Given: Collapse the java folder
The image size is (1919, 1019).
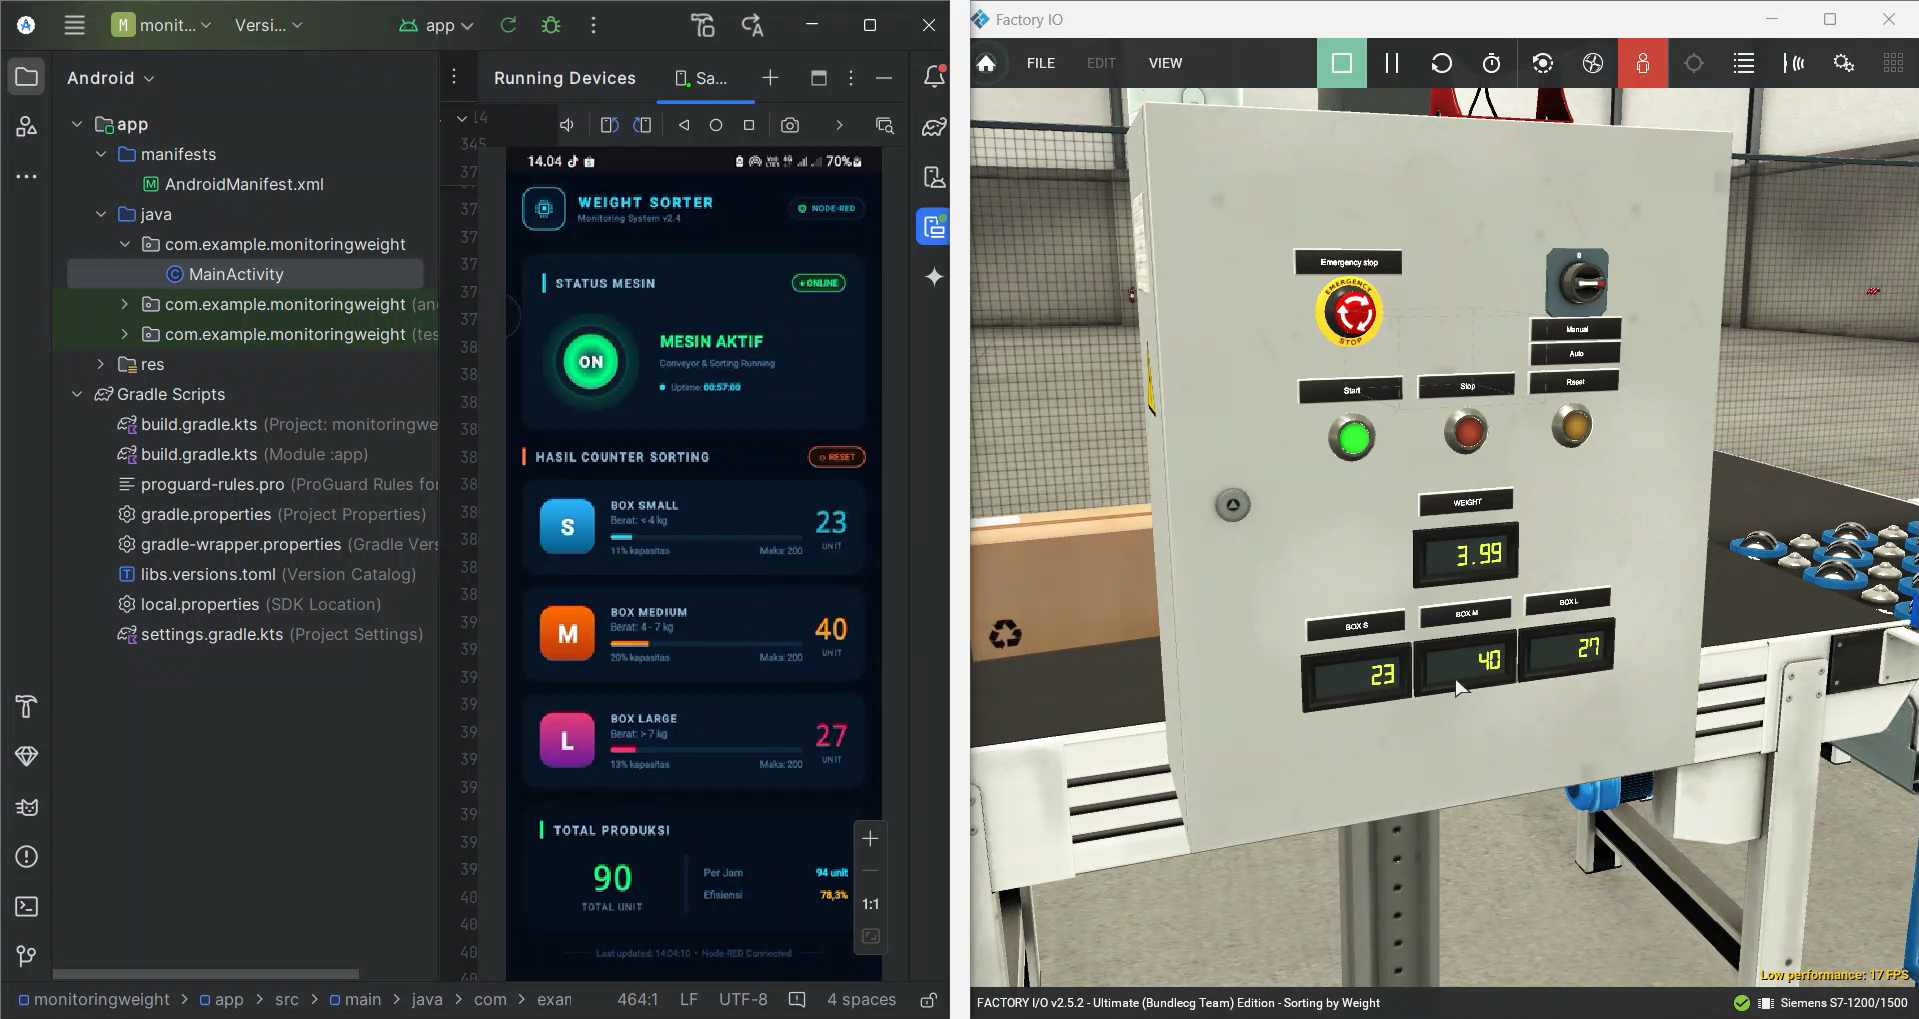Looking at the screenshot, I should [101, 214].
